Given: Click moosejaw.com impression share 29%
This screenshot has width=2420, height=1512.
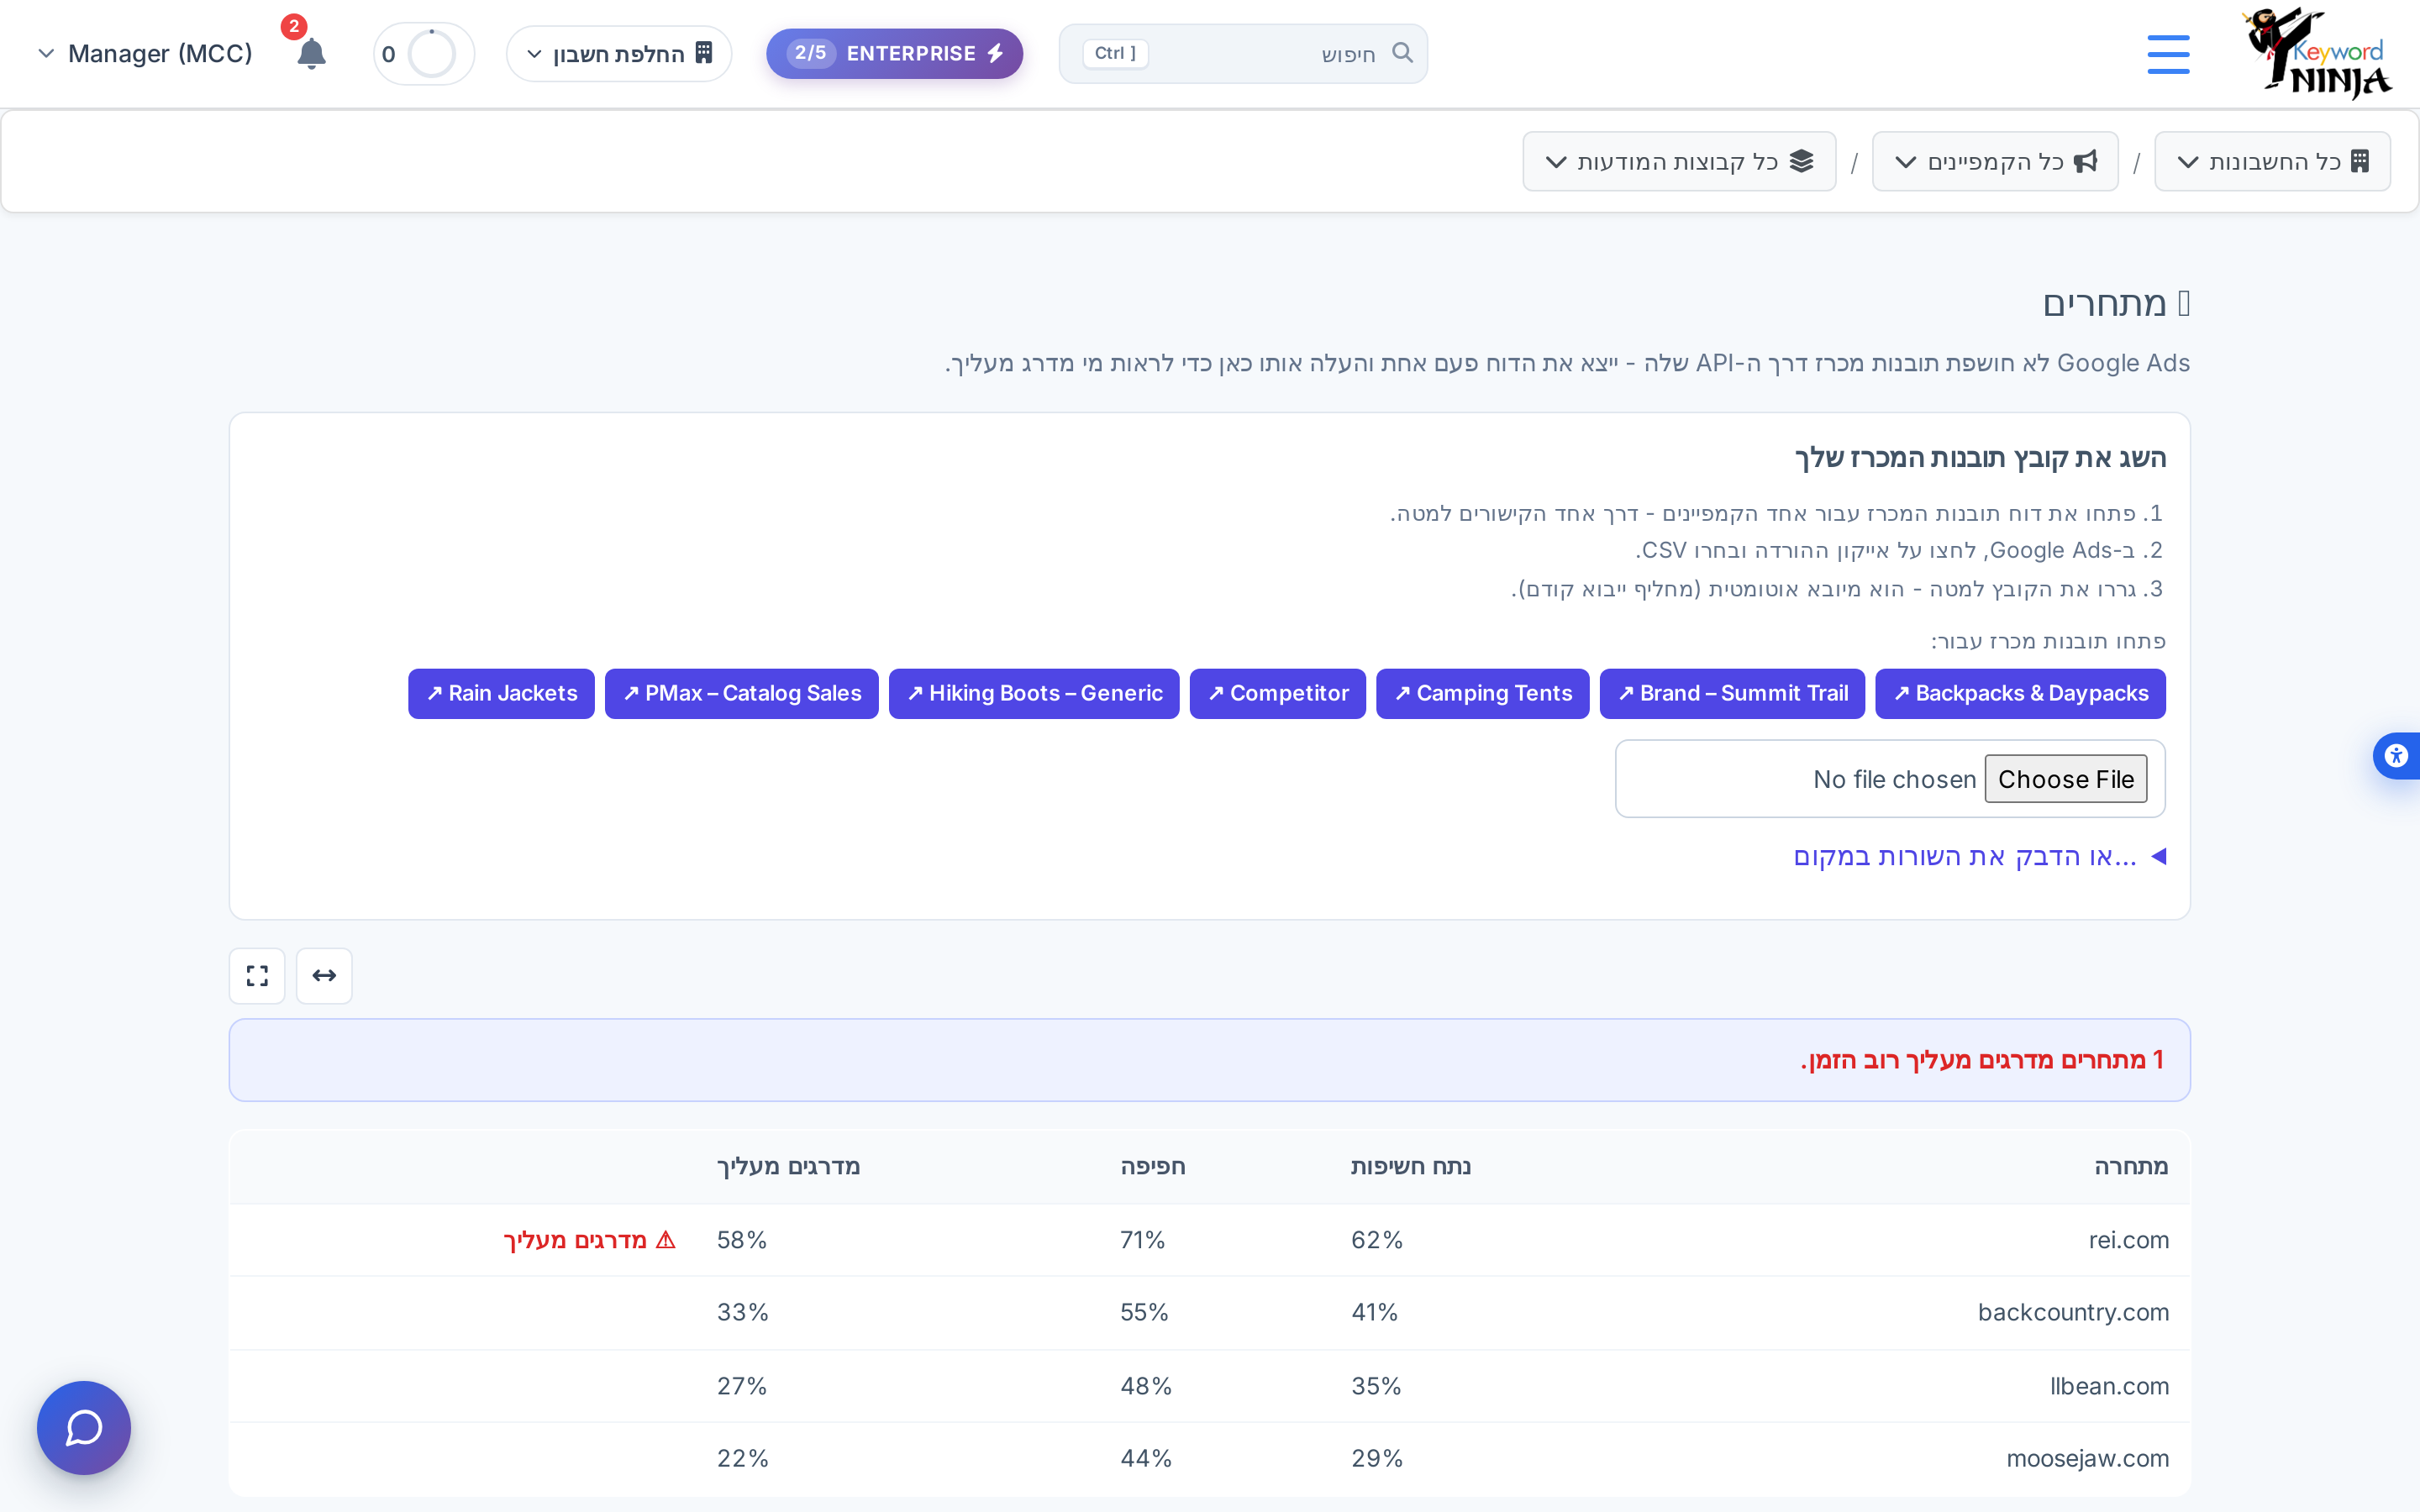Looking at the screenshot, I should 1377,1458.
